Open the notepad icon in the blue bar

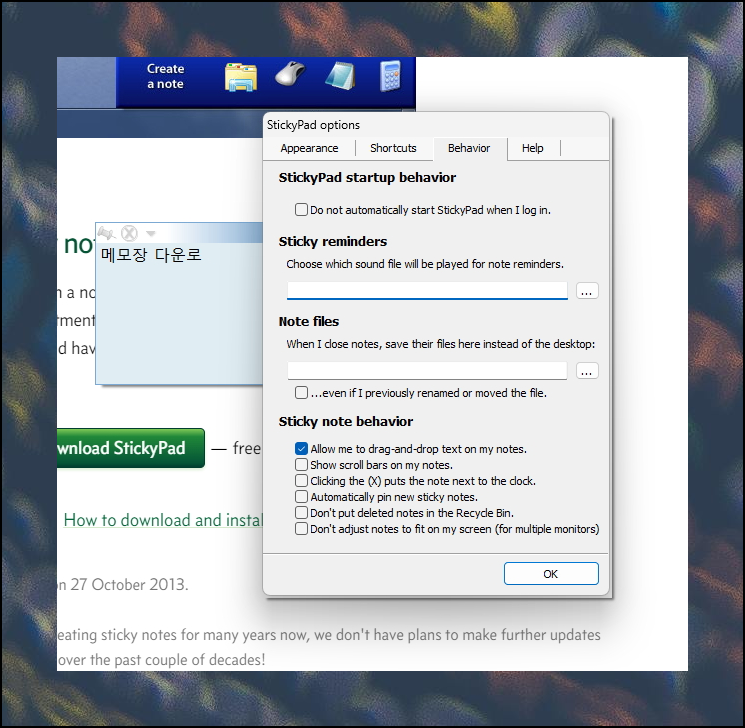[x=341, y=76]
